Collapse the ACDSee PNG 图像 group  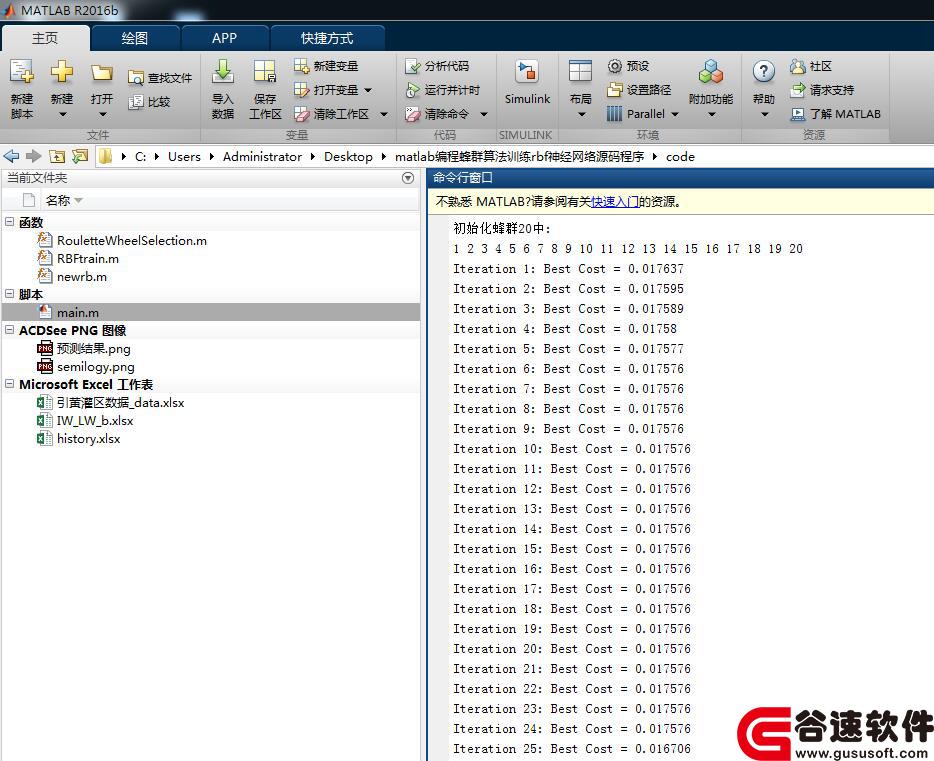[10, 330]
